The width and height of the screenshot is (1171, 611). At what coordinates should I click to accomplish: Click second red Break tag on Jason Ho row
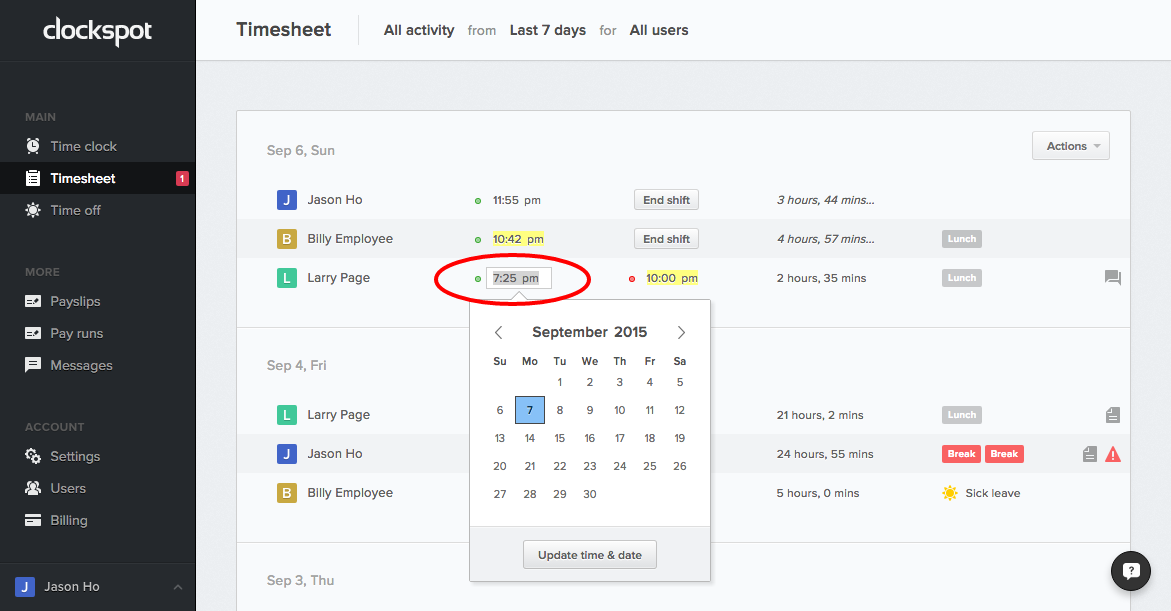pyautogui.click(x=1004, y=453)
